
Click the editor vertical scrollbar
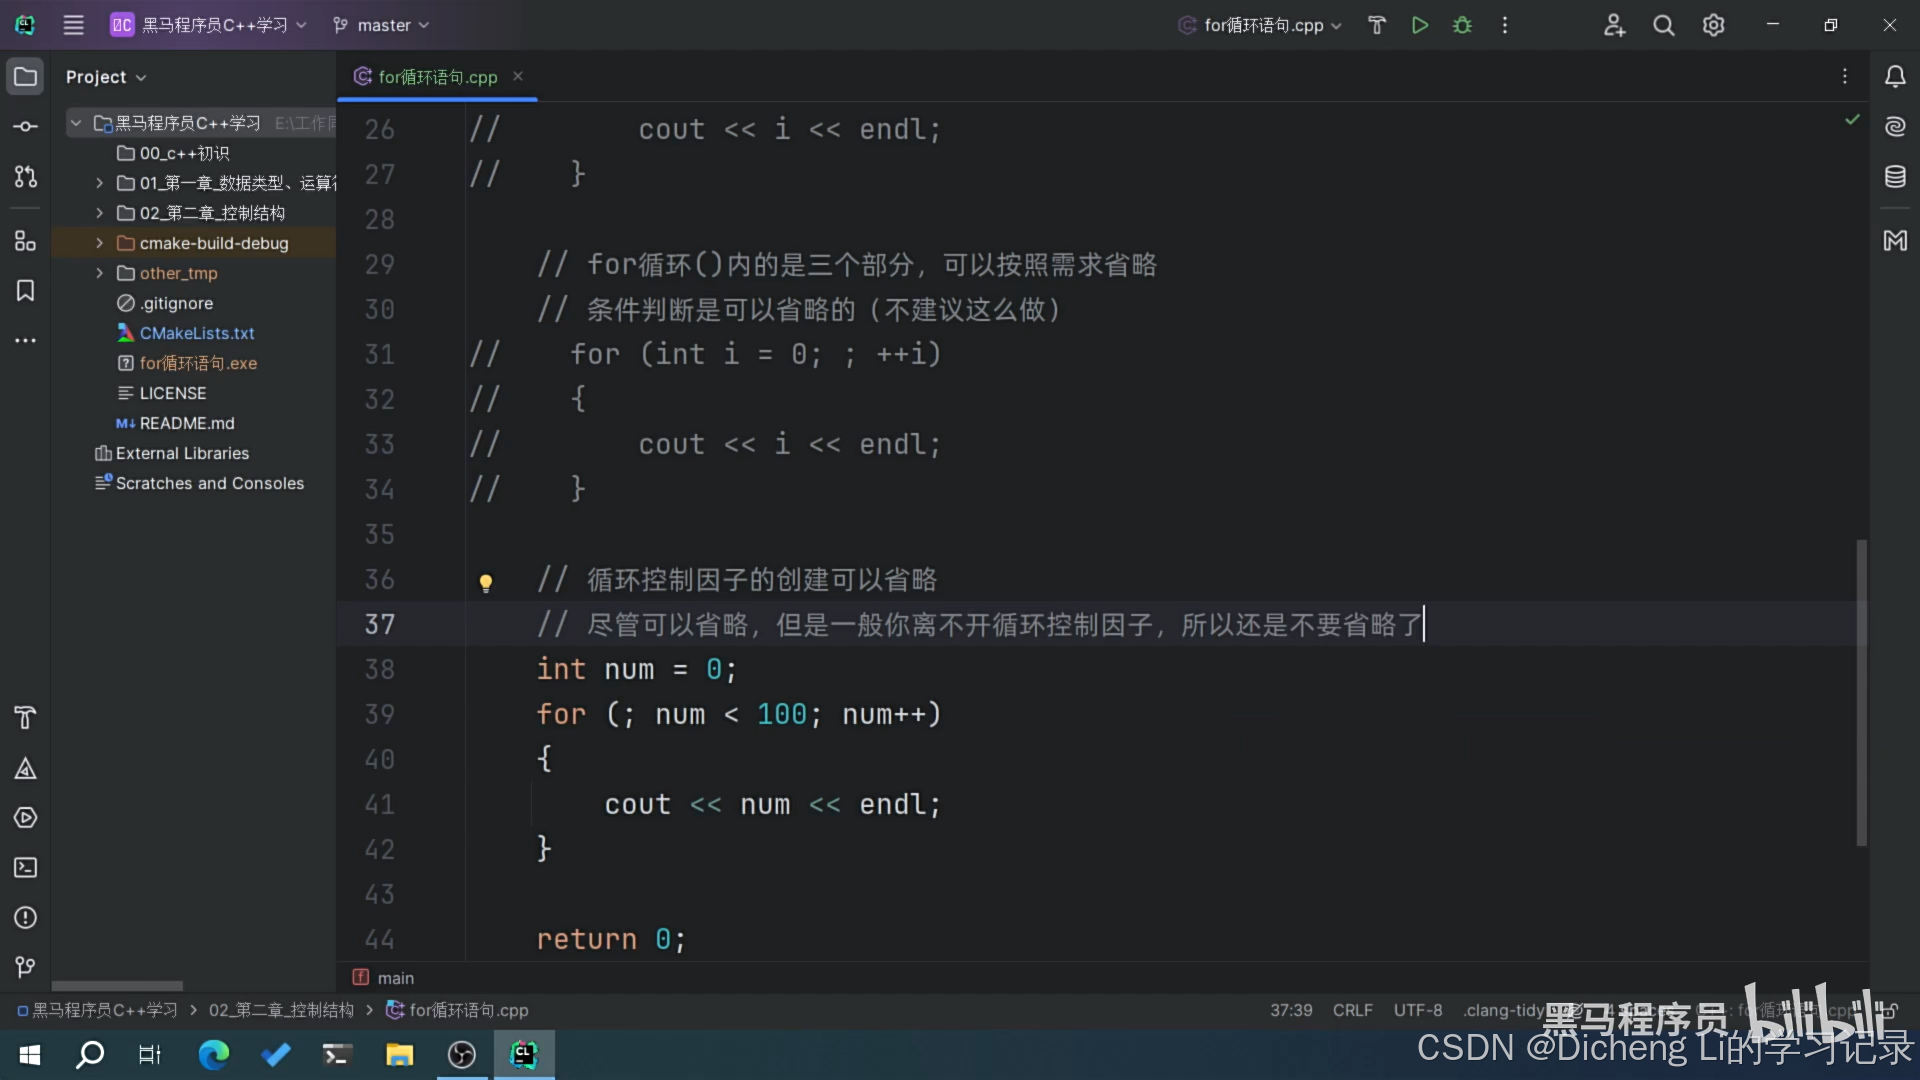tap(1861, 692)
